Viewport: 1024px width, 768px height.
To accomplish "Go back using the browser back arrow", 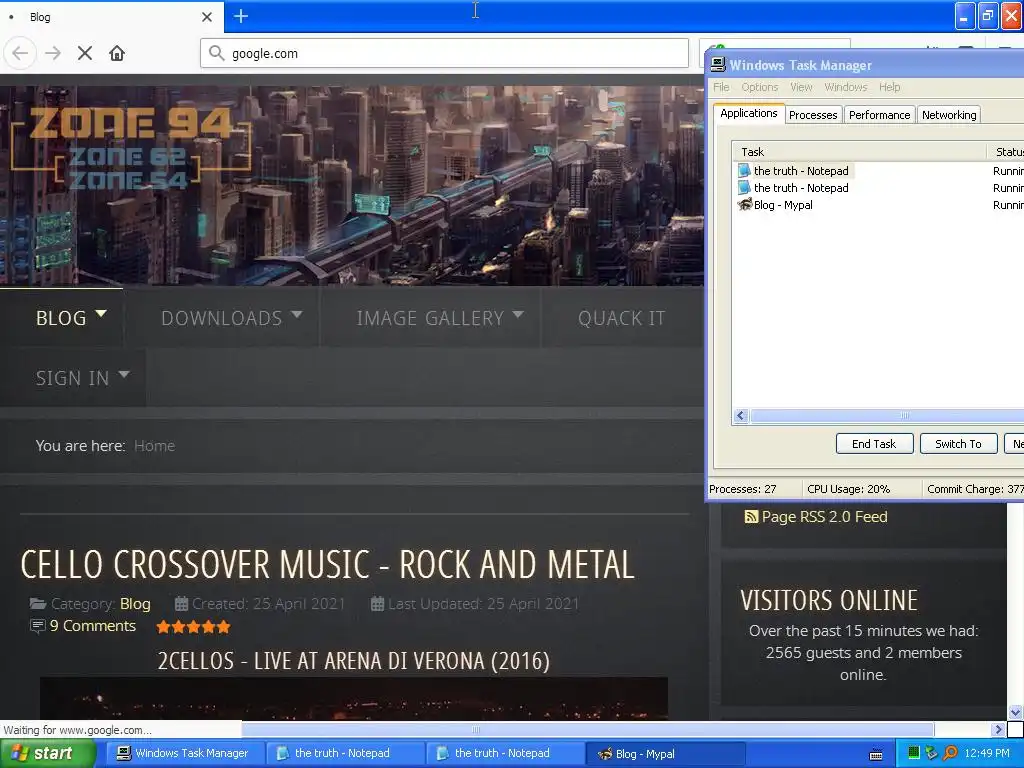I will 20,53.
